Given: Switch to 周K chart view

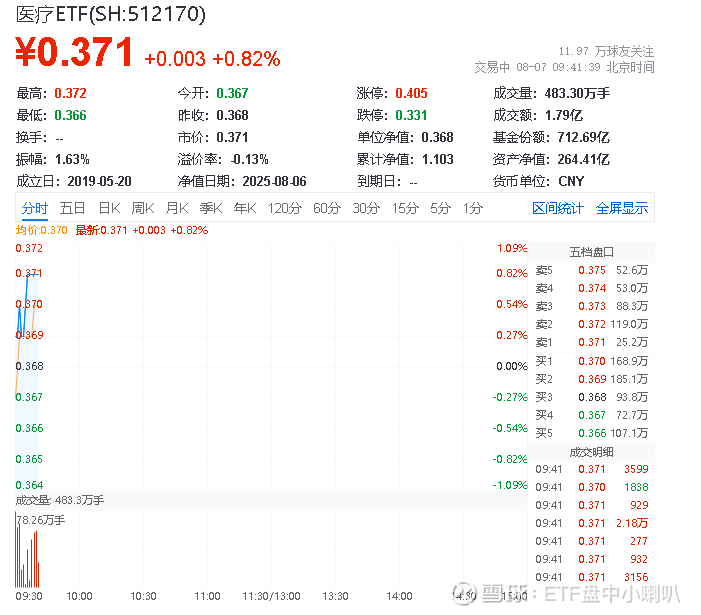Looking at the screenshot, I should point(143,208).
